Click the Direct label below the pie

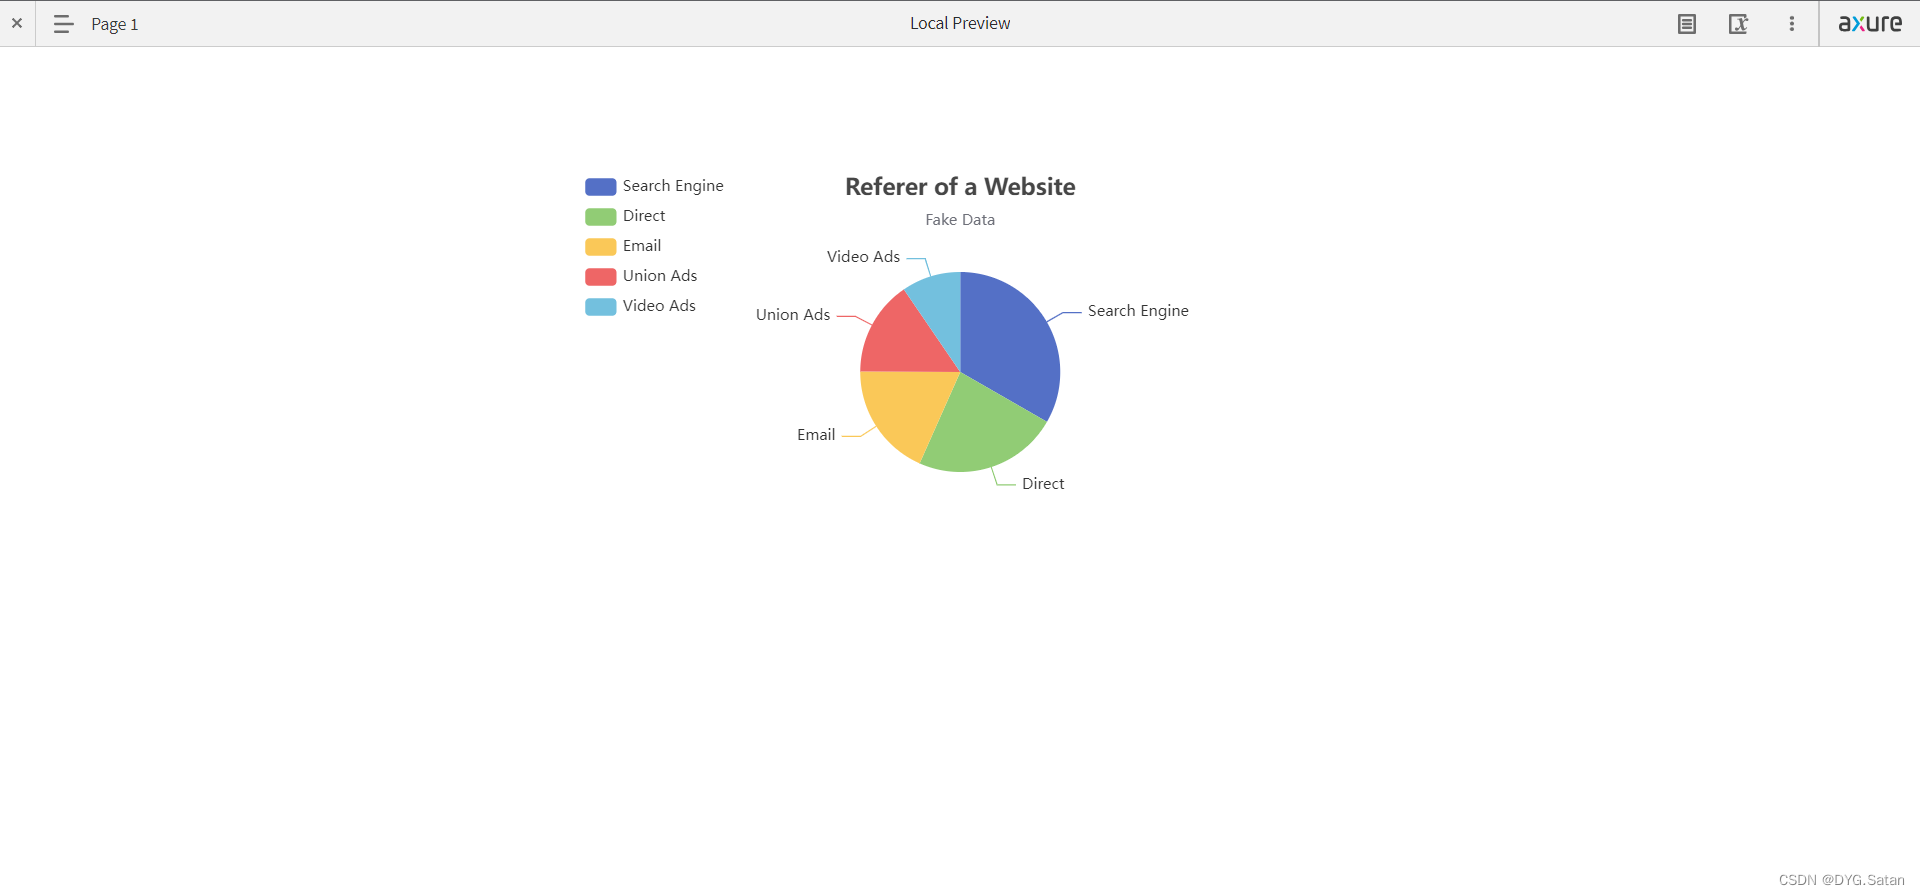pyautogui.click(x=1043, y=484)
